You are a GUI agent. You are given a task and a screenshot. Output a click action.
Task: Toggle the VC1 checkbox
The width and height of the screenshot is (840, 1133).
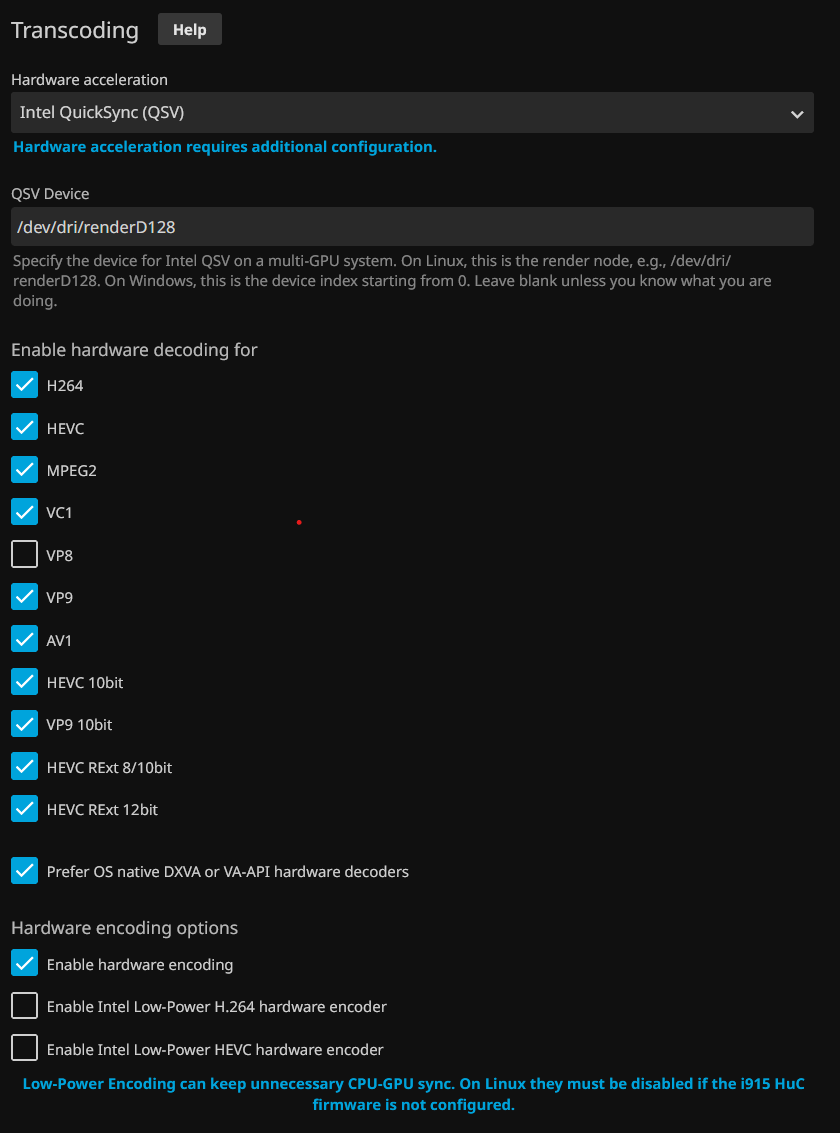(x=24, y=512)
